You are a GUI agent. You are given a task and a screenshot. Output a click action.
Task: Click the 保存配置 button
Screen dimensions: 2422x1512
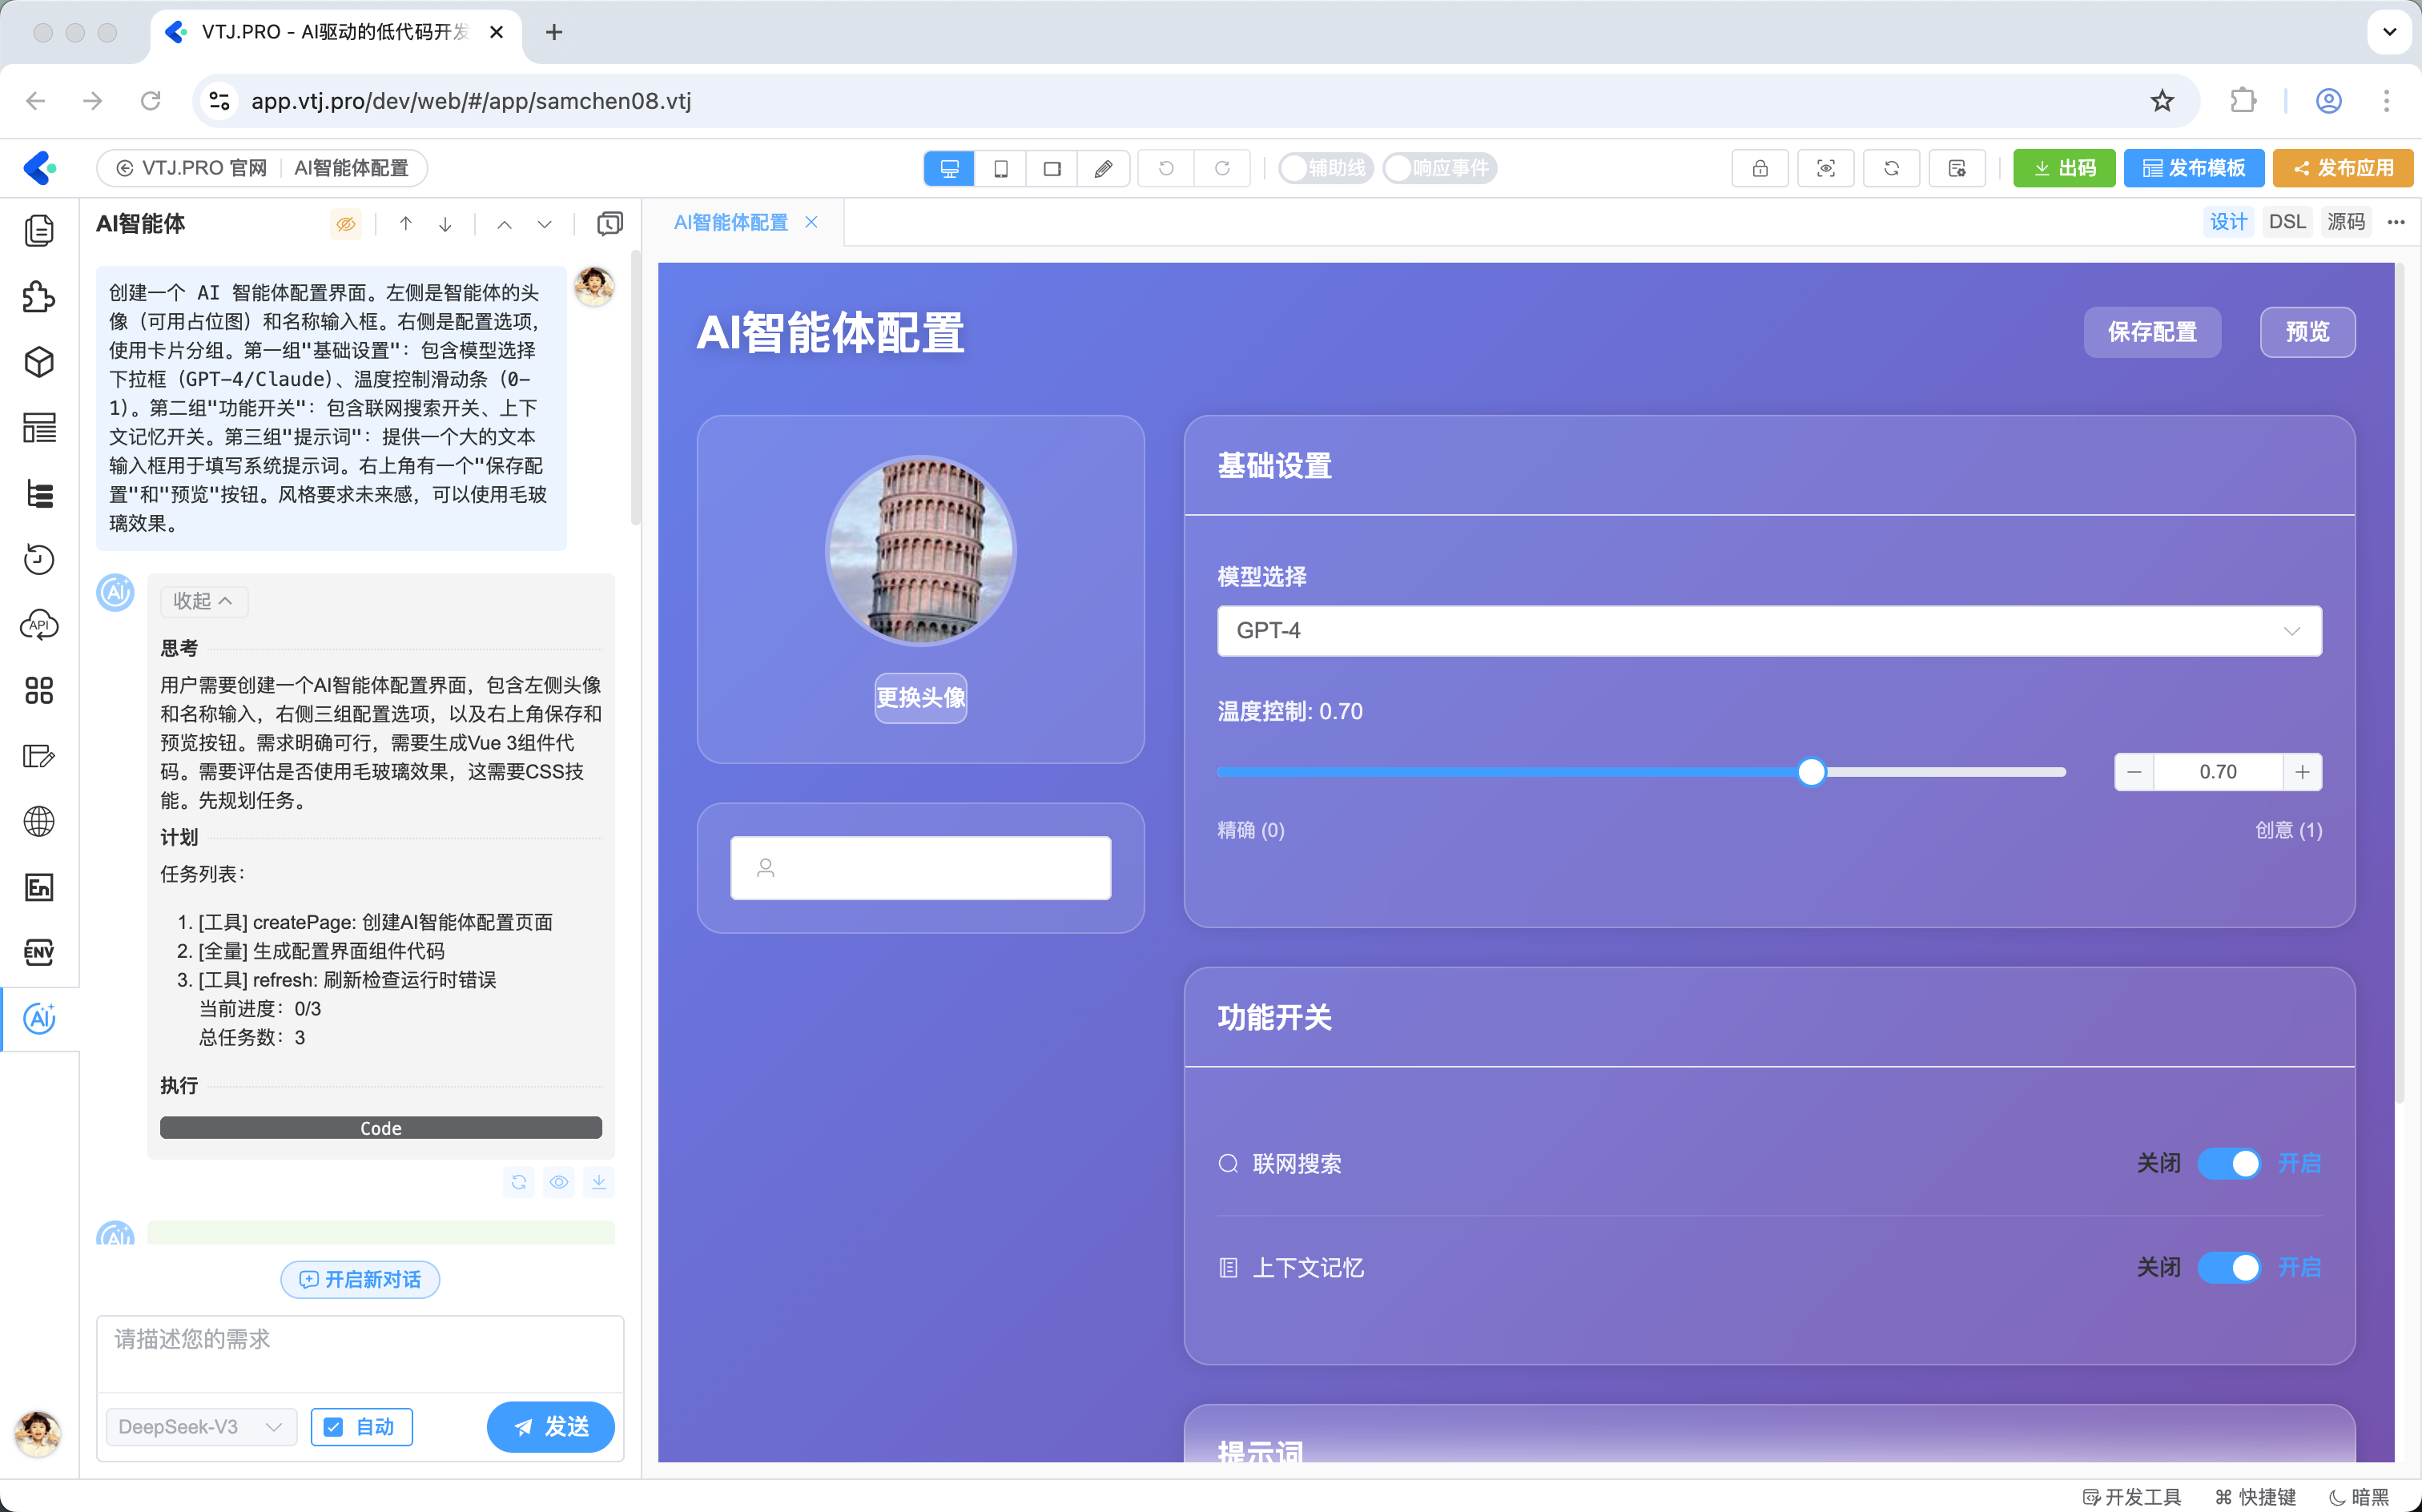(2151, 332)
